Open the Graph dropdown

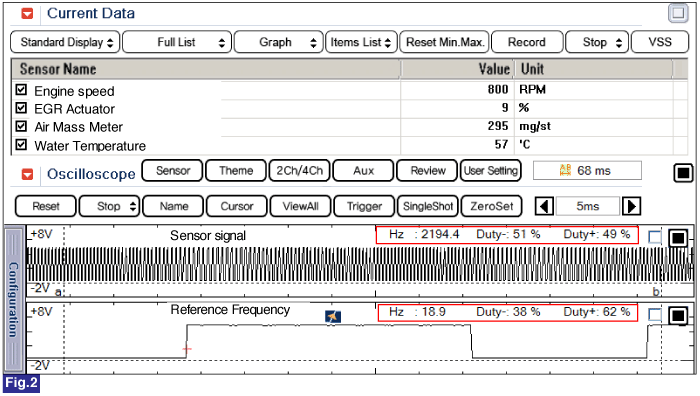click(x=279, y=42)
